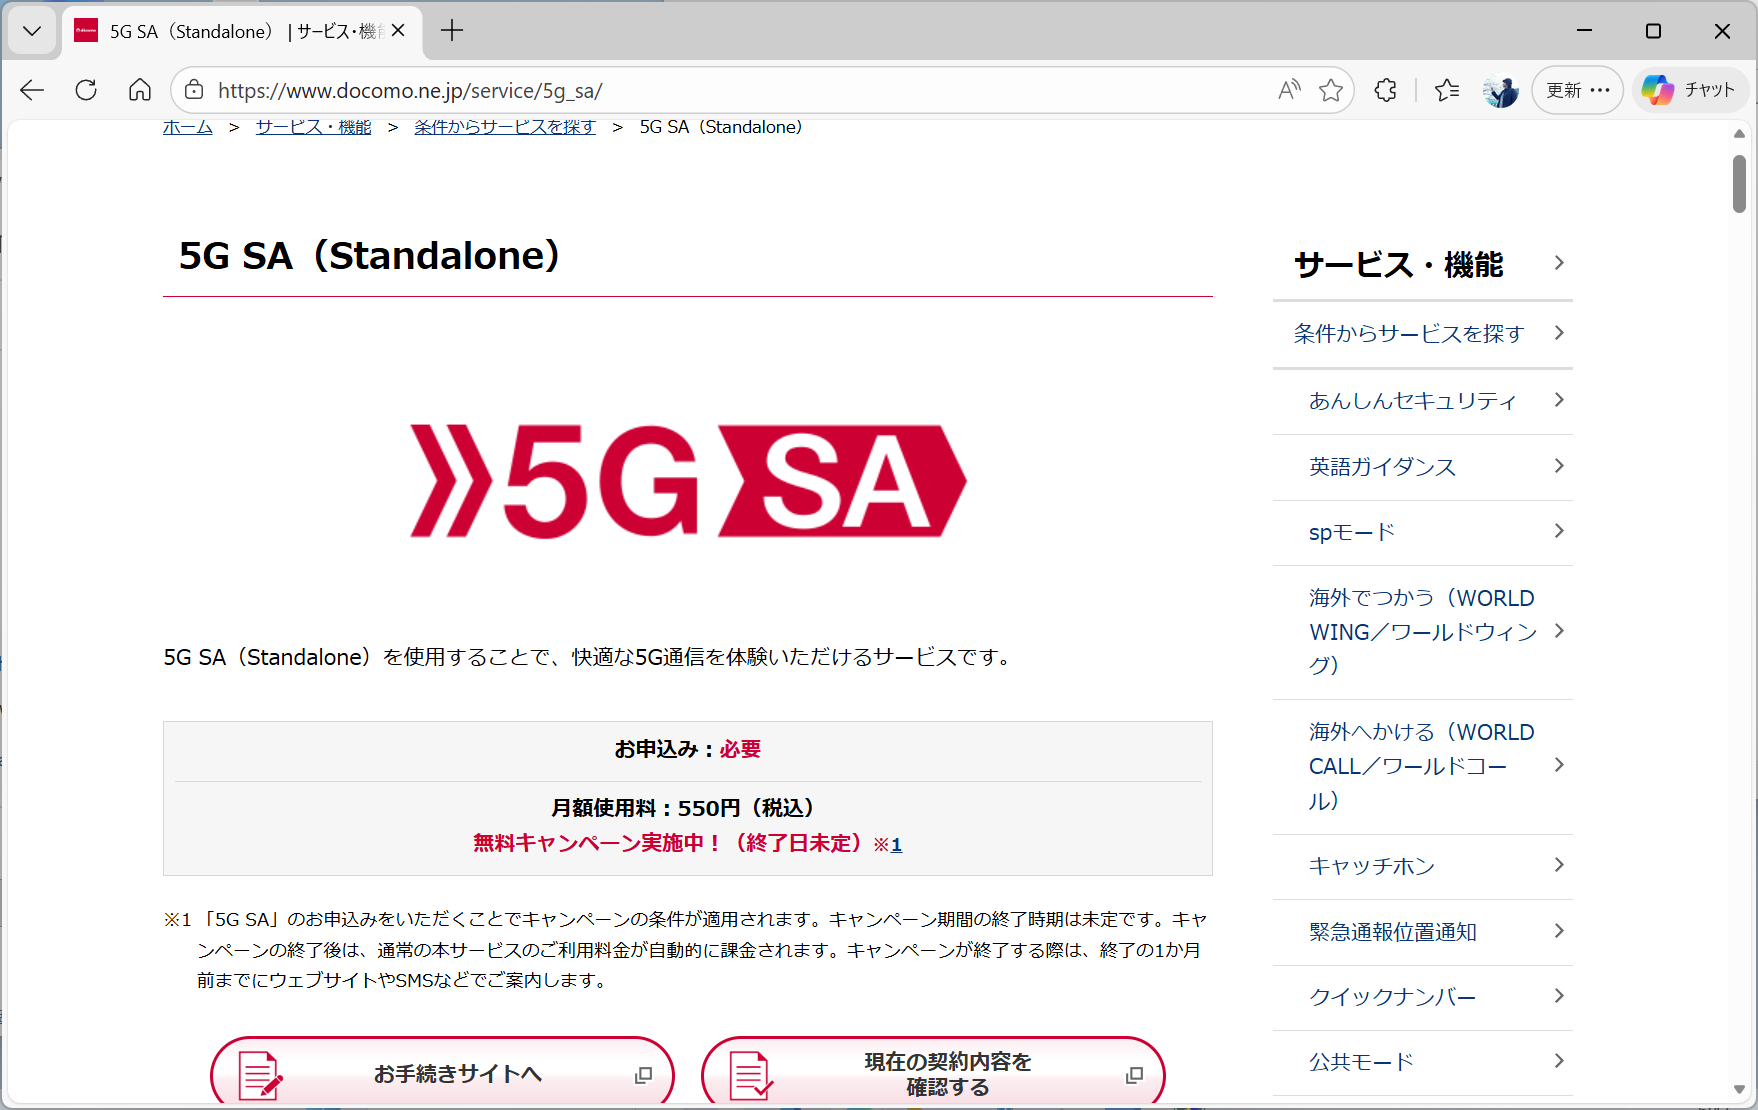This screenshot has width=1758, height=1110.
Task: Click the document-check icon on 契約内容 button
Action: 751,1076
